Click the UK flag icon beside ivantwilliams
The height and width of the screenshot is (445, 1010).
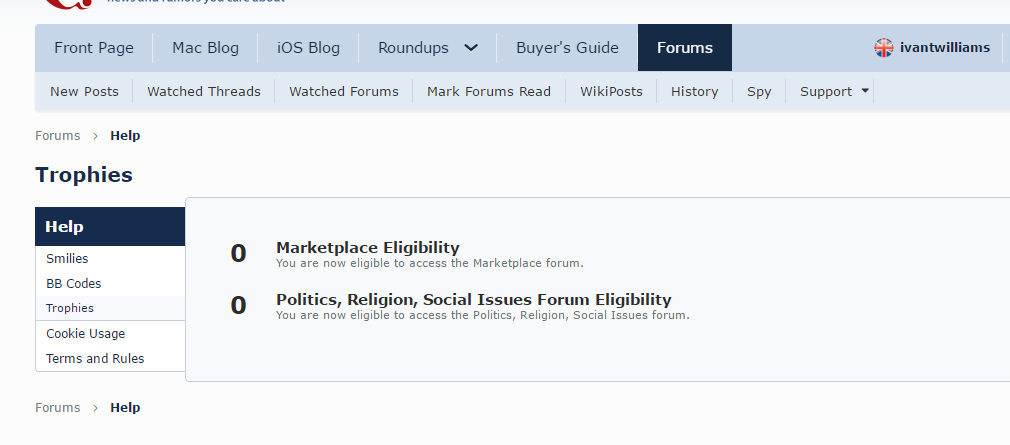pos(884,47)
